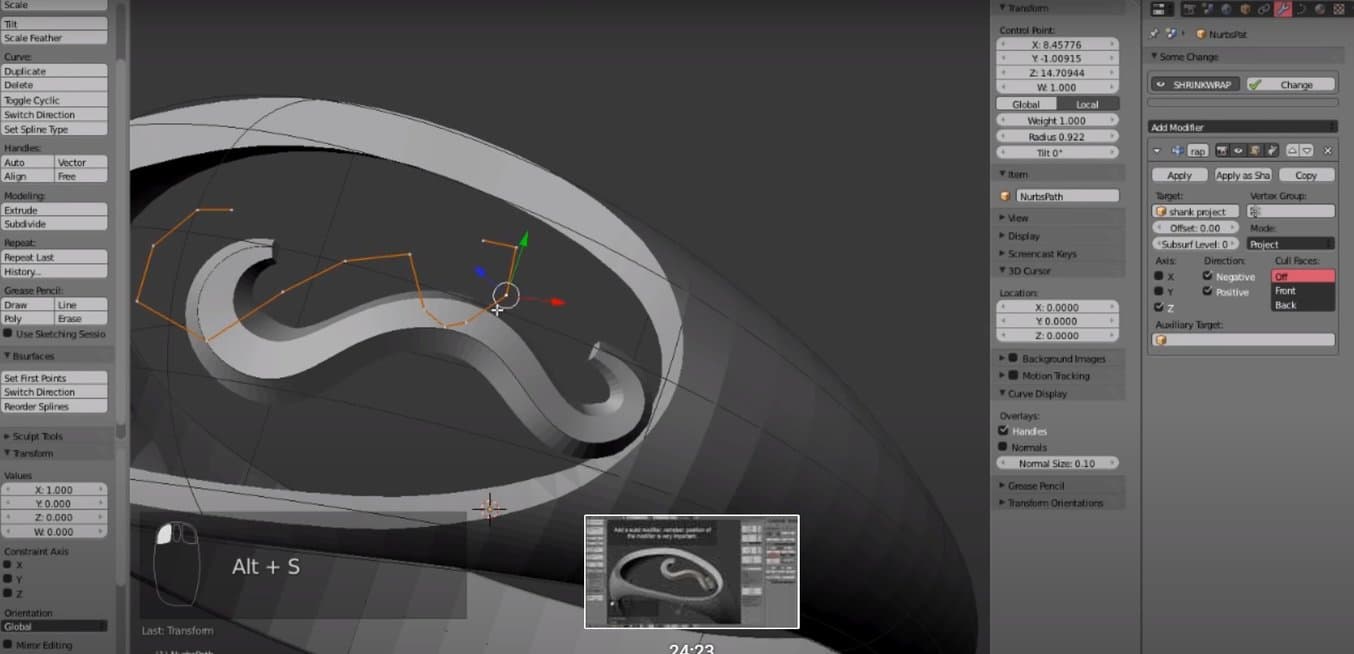The width and height of the screenshot is (1354, 654).
Task: Uncheck the Negative direction checkbox
Action: (1207, 276)
